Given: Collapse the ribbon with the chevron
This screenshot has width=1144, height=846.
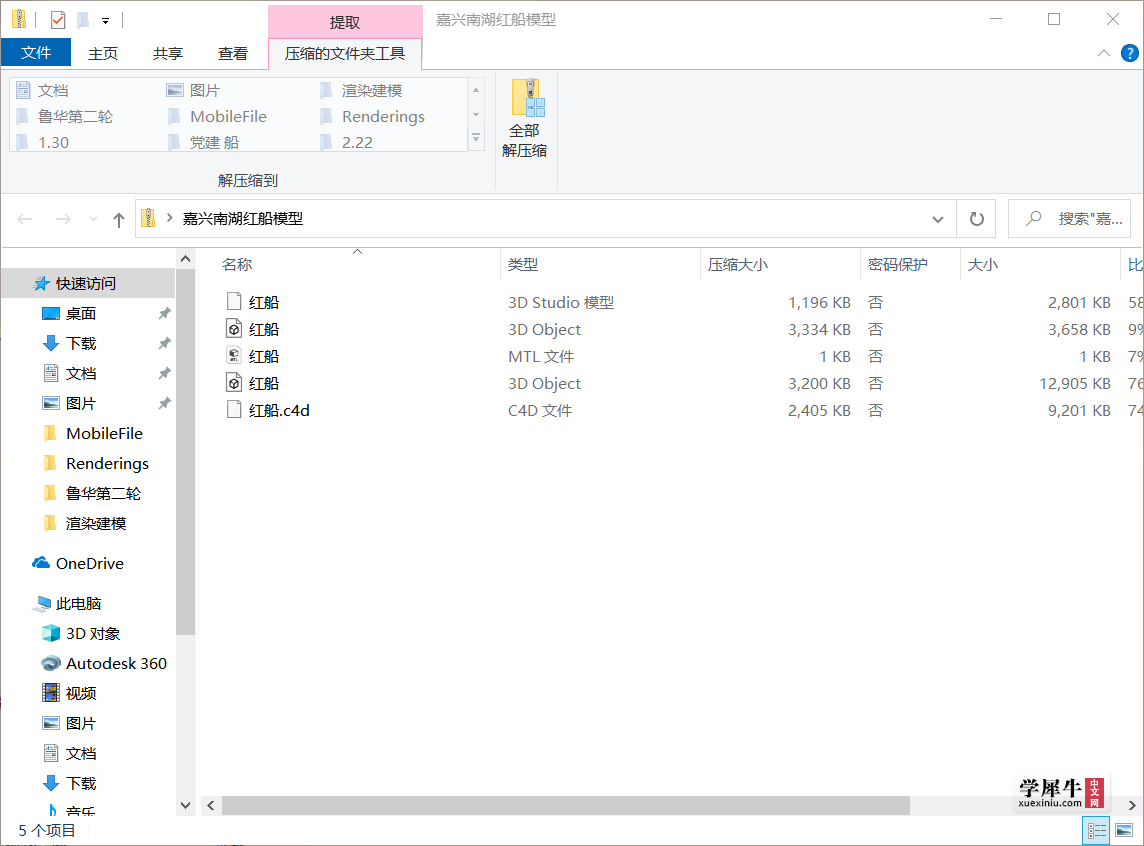Looking at the screenshot, I should click(x=1104, y=53).
